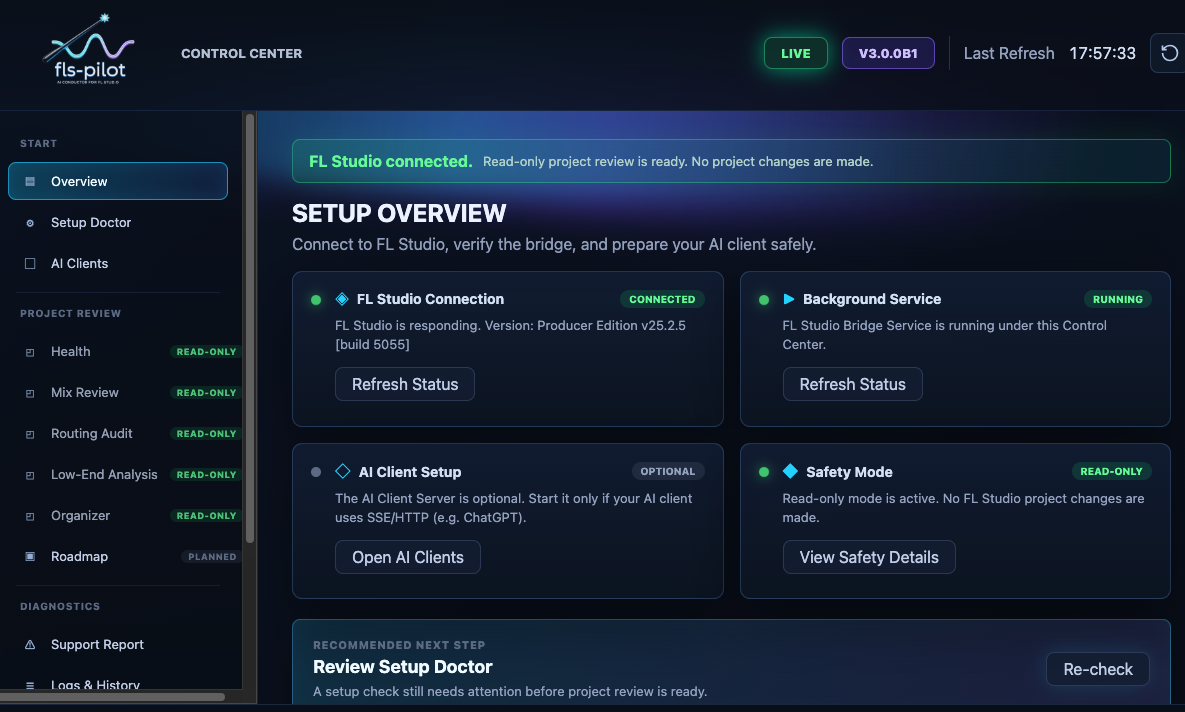
Task: Click the V3.0.0B1 version badge
Action: click(888, 53)
